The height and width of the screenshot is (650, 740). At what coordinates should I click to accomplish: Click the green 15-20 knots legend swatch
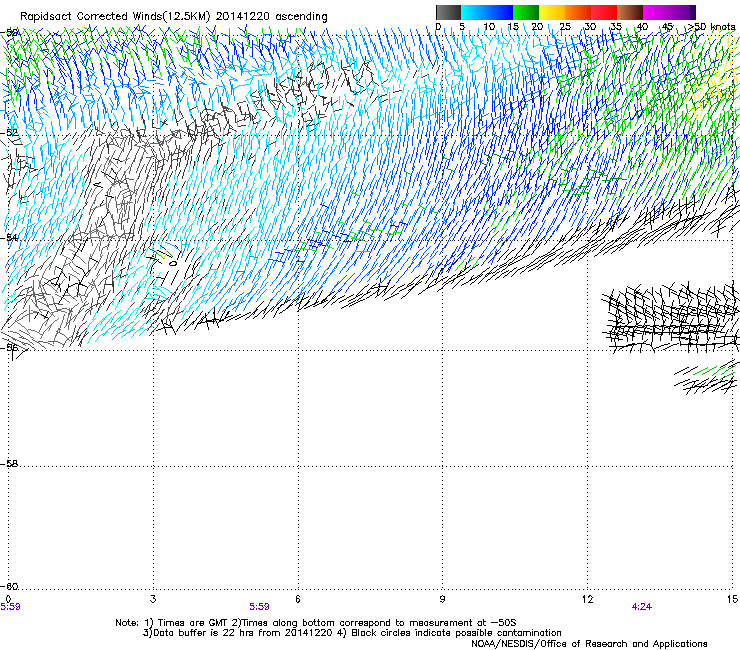coord(526,12)
